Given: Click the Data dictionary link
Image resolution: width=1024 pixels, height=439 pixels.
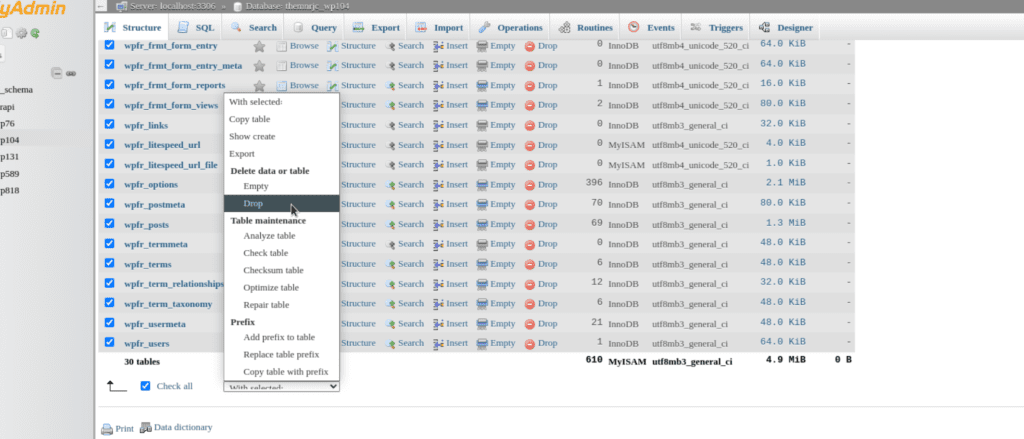Looking at the screenshot, I should click(183, 427).
